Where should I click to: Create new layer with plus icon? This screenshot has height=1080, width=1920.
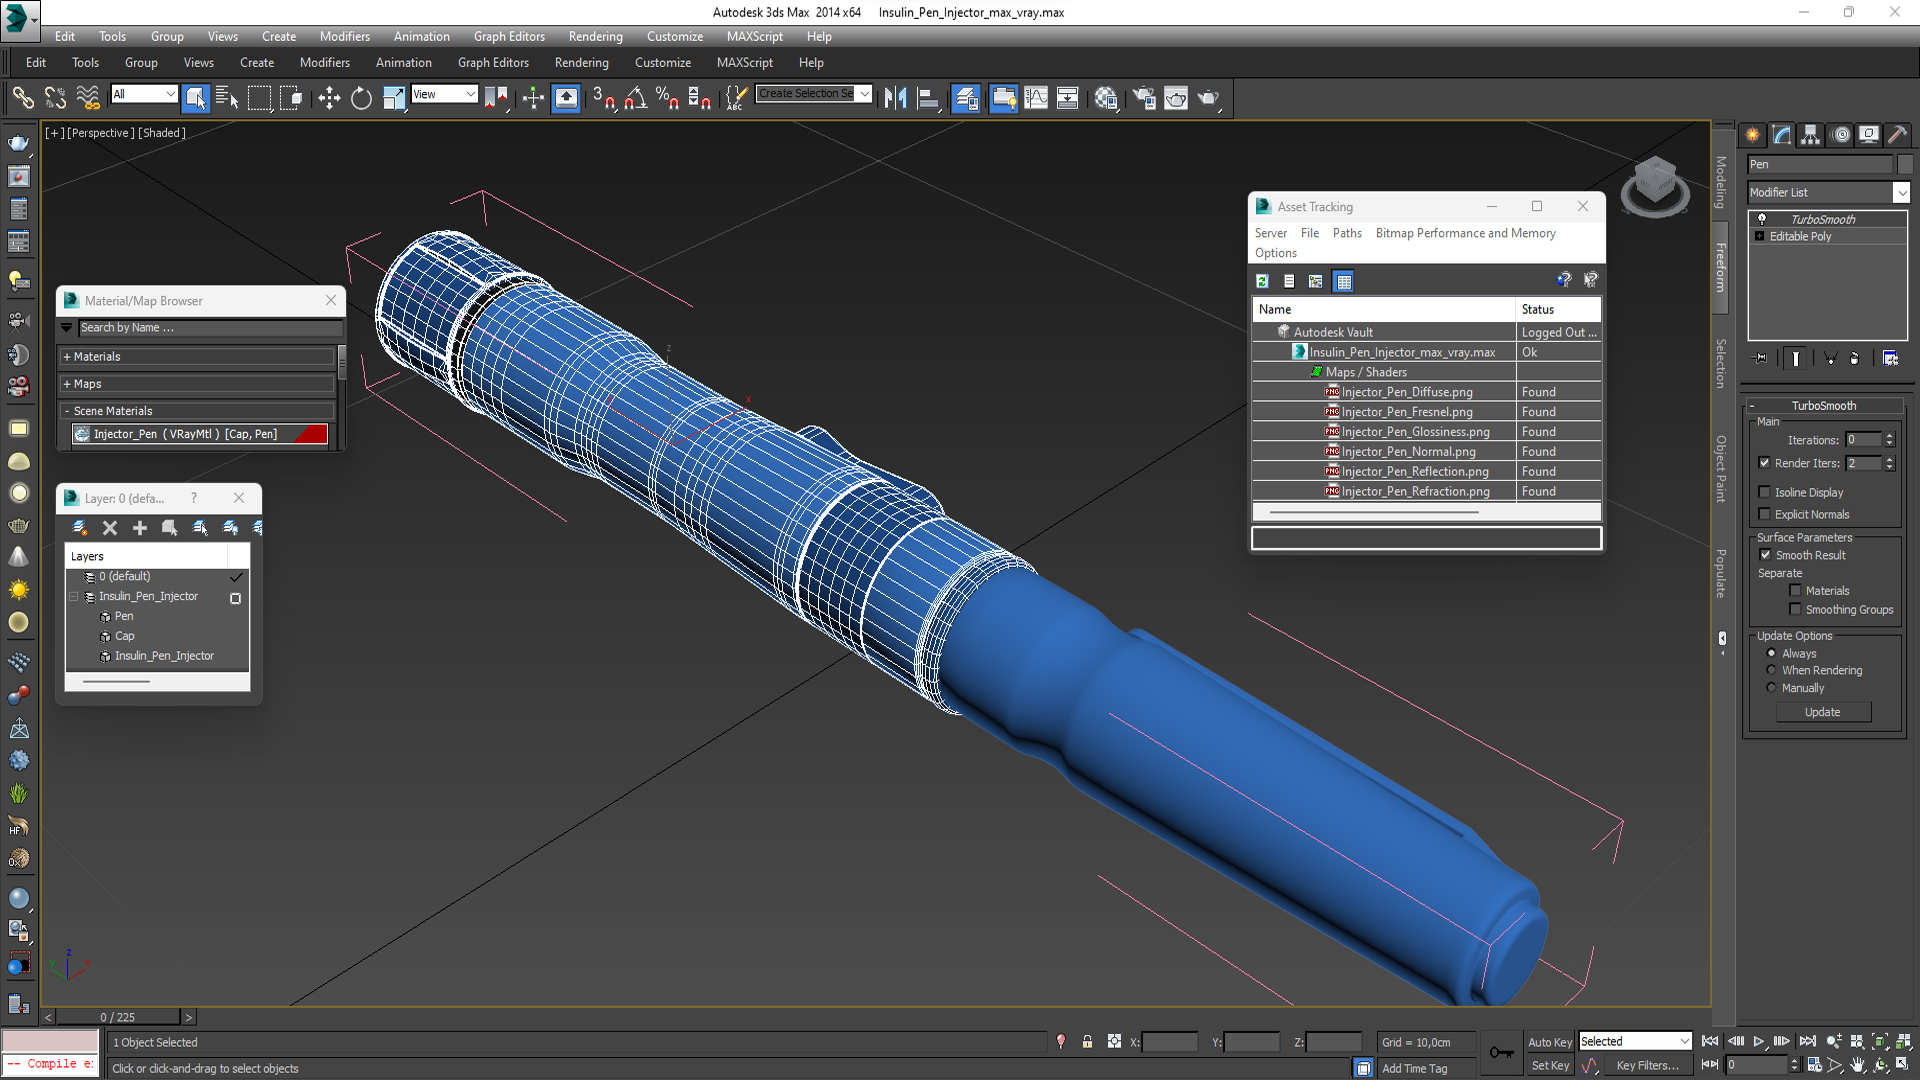pos(140,527)
